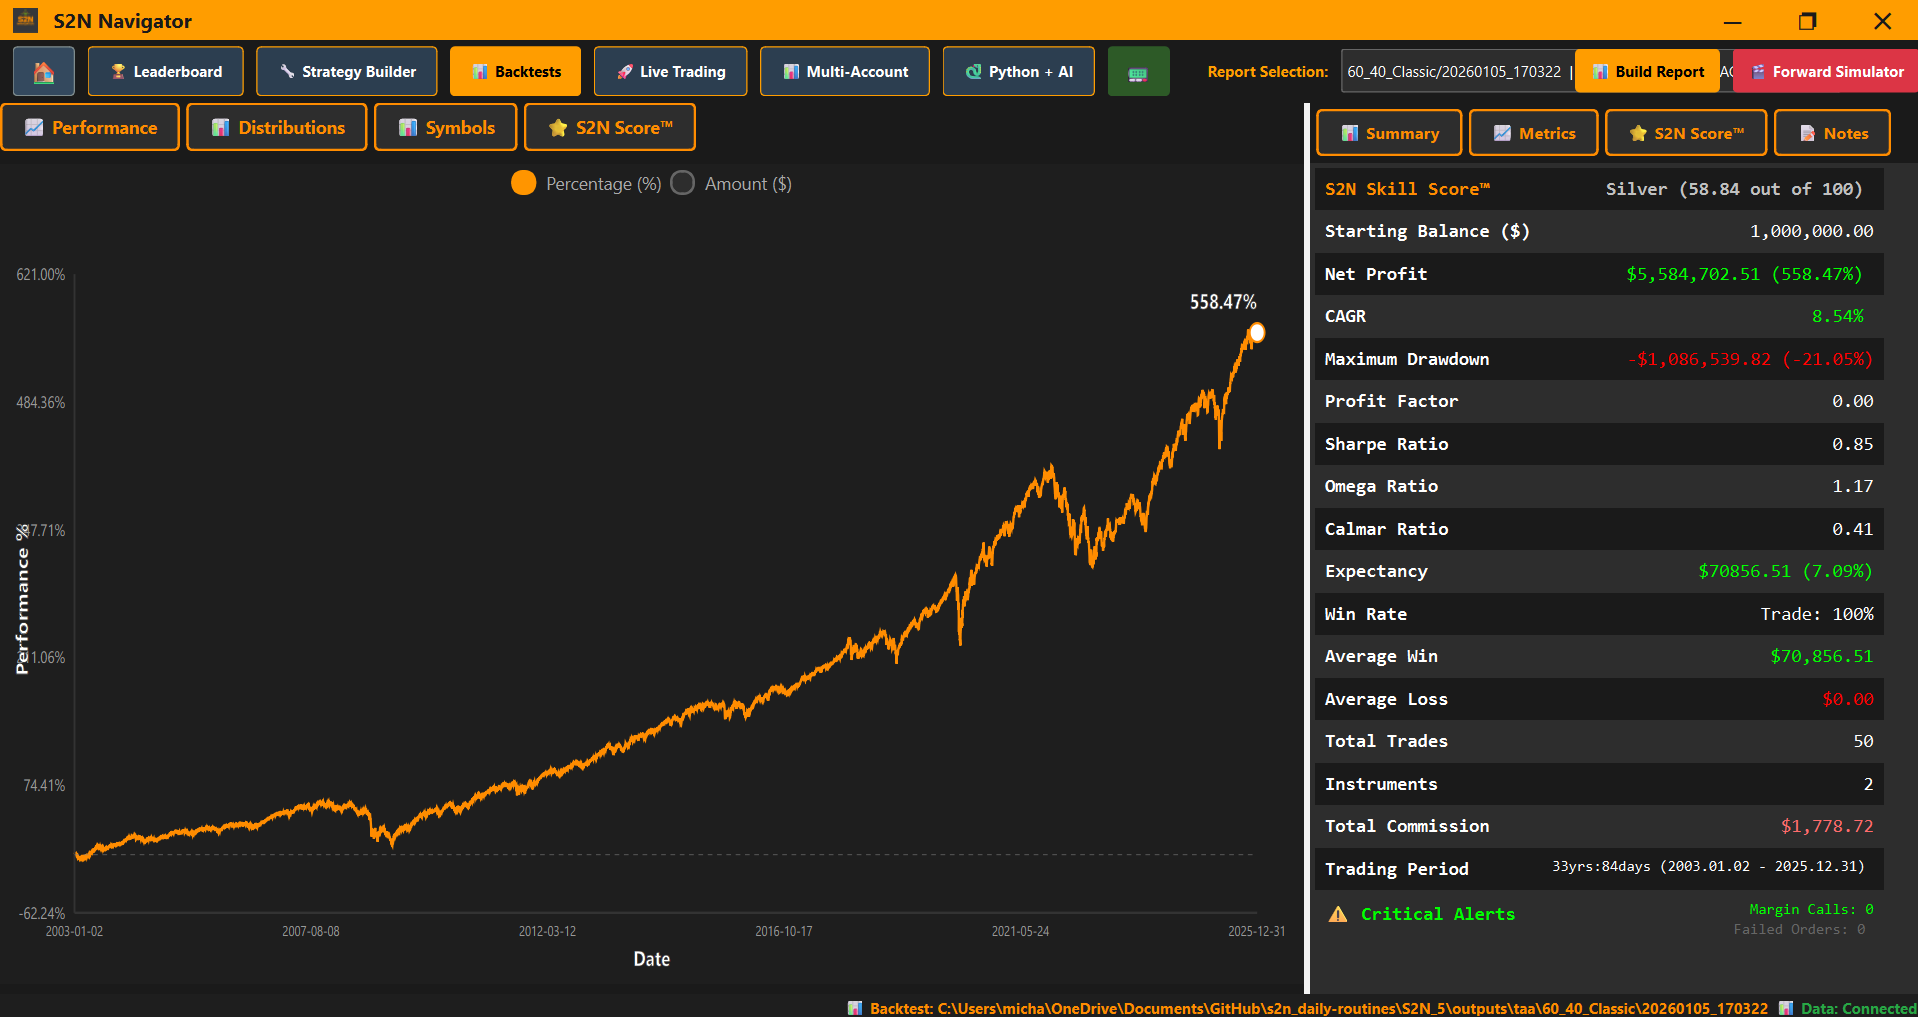Open the right panel S2N Score tab
Image resolution: width=1918 pixels, height=1017 pixels.
[1686, 133]
